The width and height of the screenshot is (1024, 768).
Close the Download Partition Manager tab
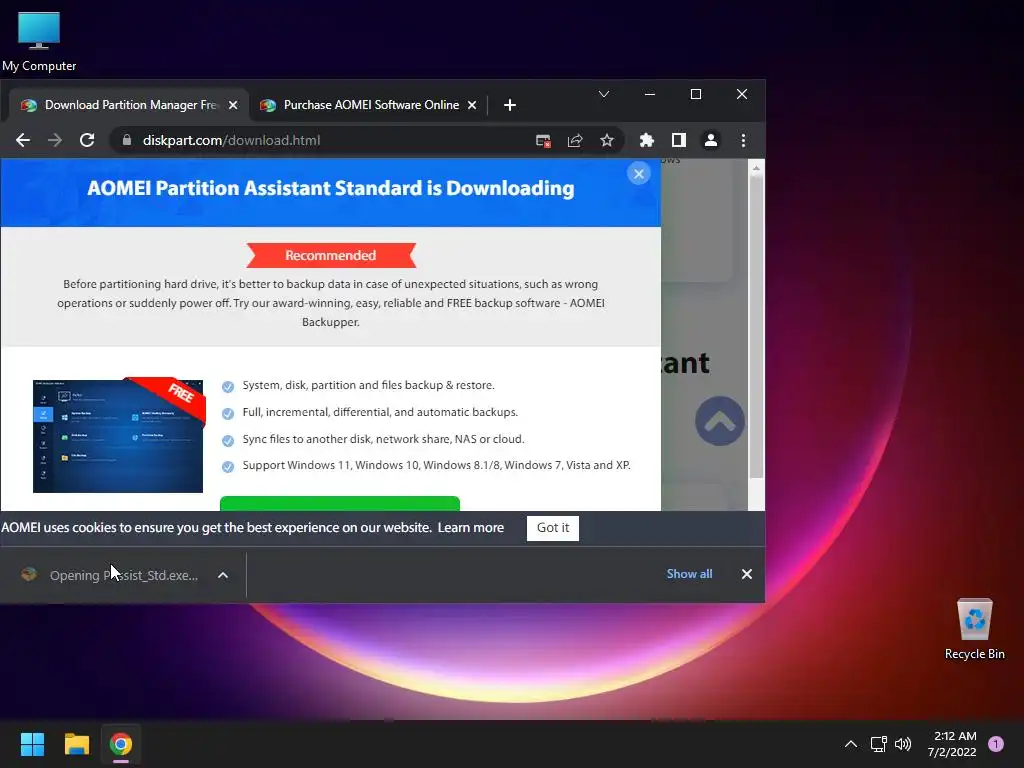tap(233, 105)
